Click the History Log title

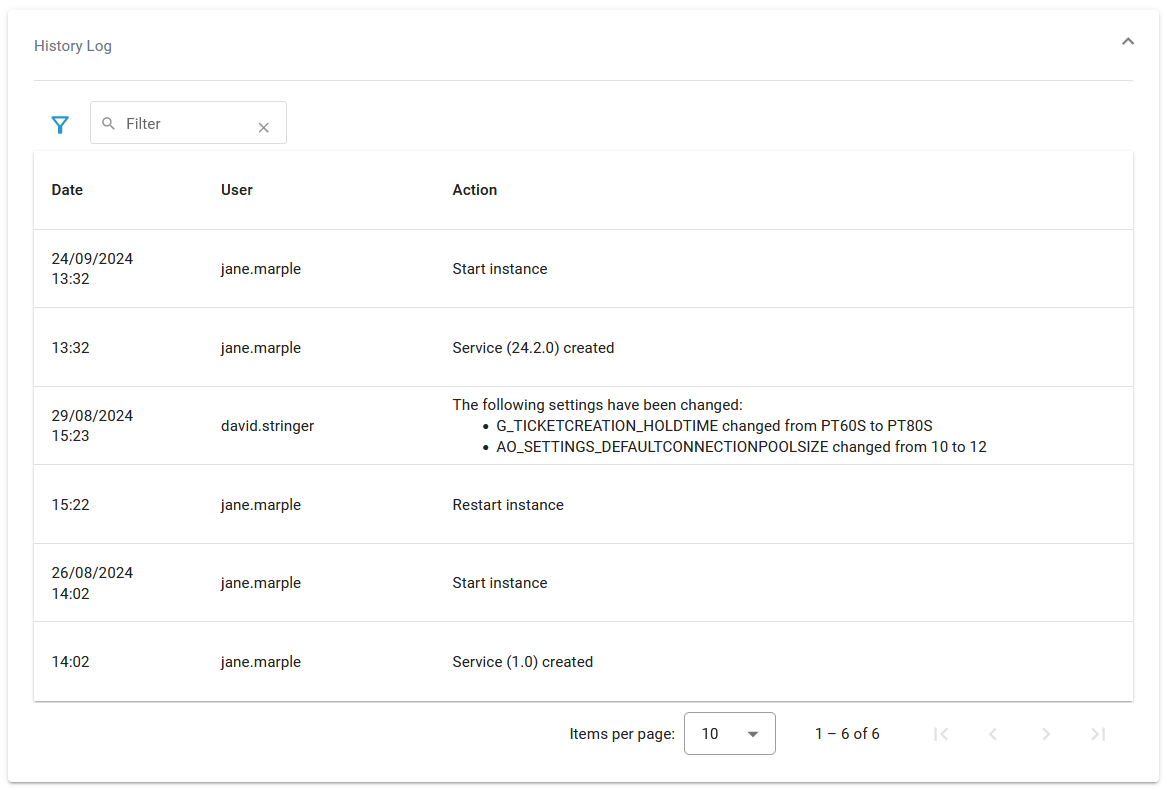(73, 46)
